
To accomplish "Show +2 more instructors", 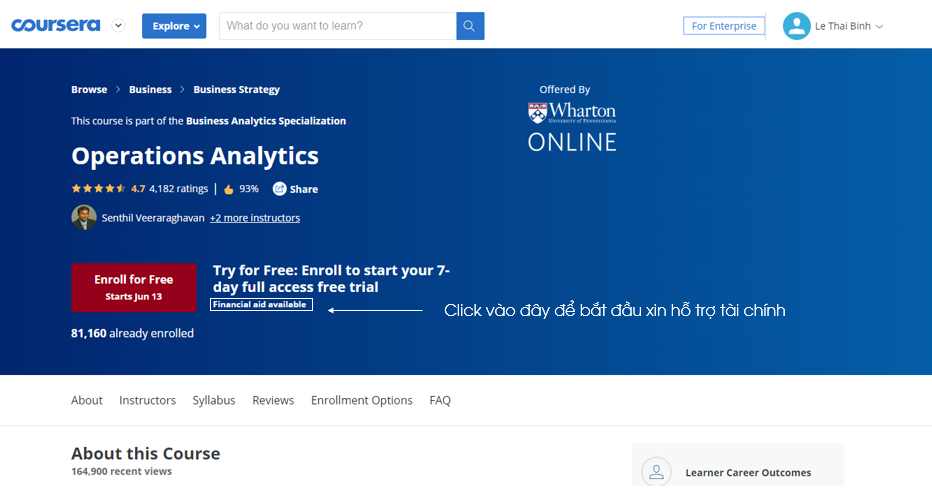I will [255, 218].
